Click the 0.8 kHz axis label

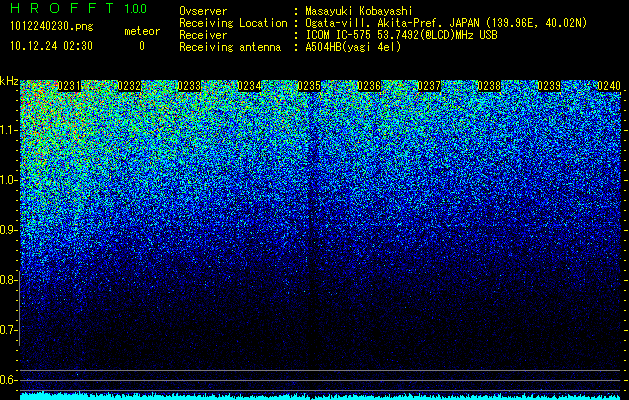click(9, 280)
